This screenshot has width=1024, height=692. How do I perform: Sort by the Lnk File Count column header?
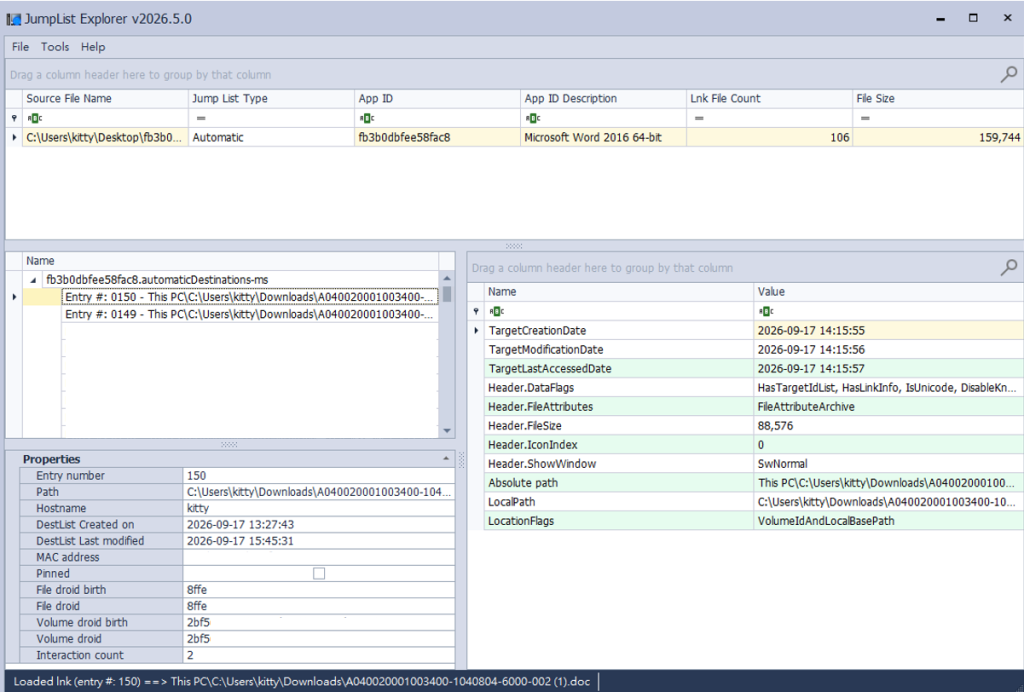769,99
